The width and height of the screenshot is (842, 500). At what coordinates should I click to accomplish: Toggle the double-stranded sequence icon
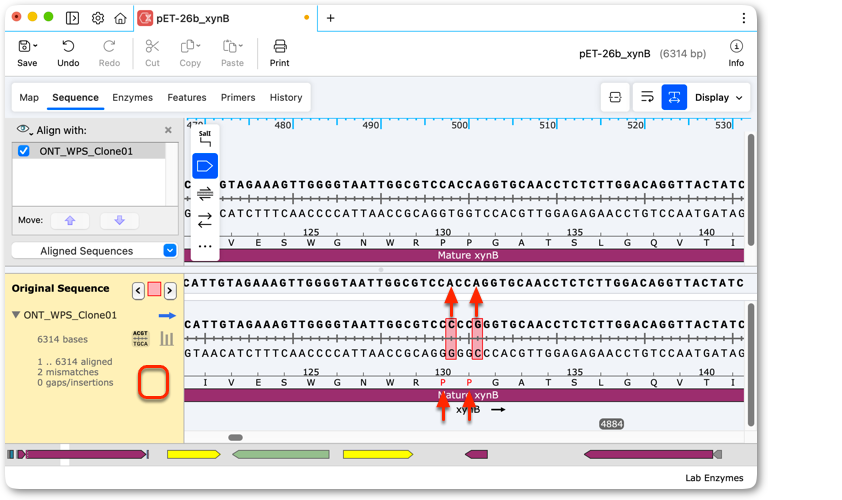(x=205, y=193)
